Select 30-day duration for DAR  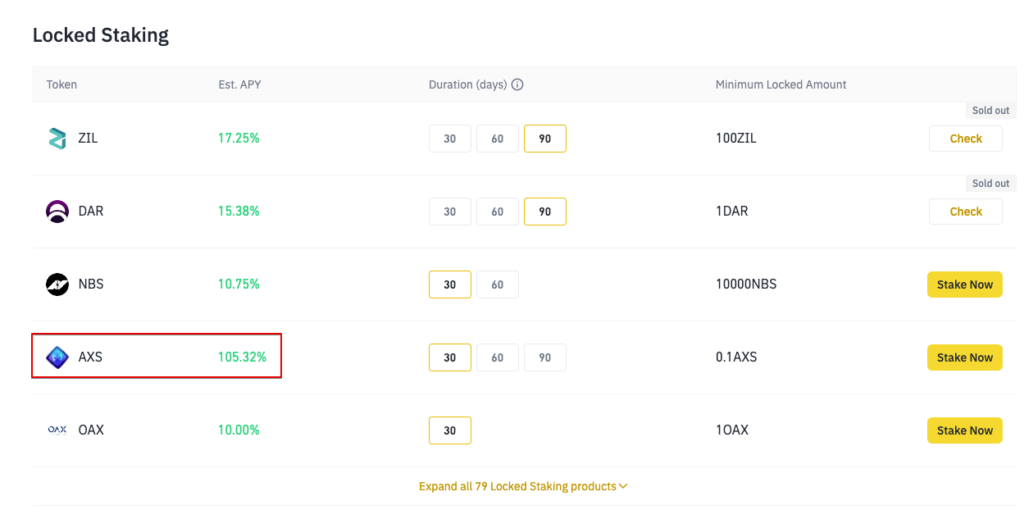tap(450, 212)
